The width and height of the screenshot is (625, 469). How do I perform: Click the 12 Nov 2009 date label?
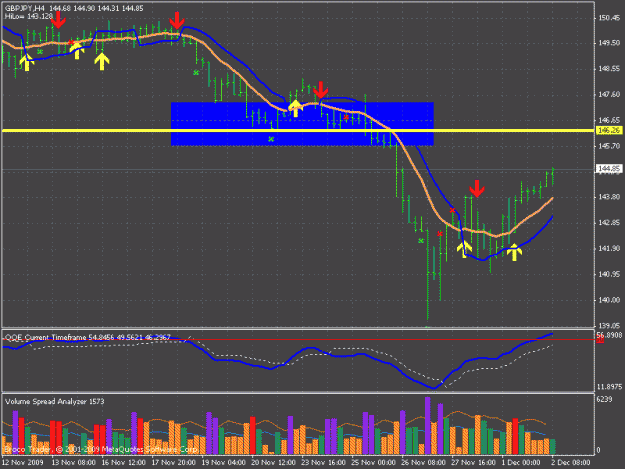point(22,463)
